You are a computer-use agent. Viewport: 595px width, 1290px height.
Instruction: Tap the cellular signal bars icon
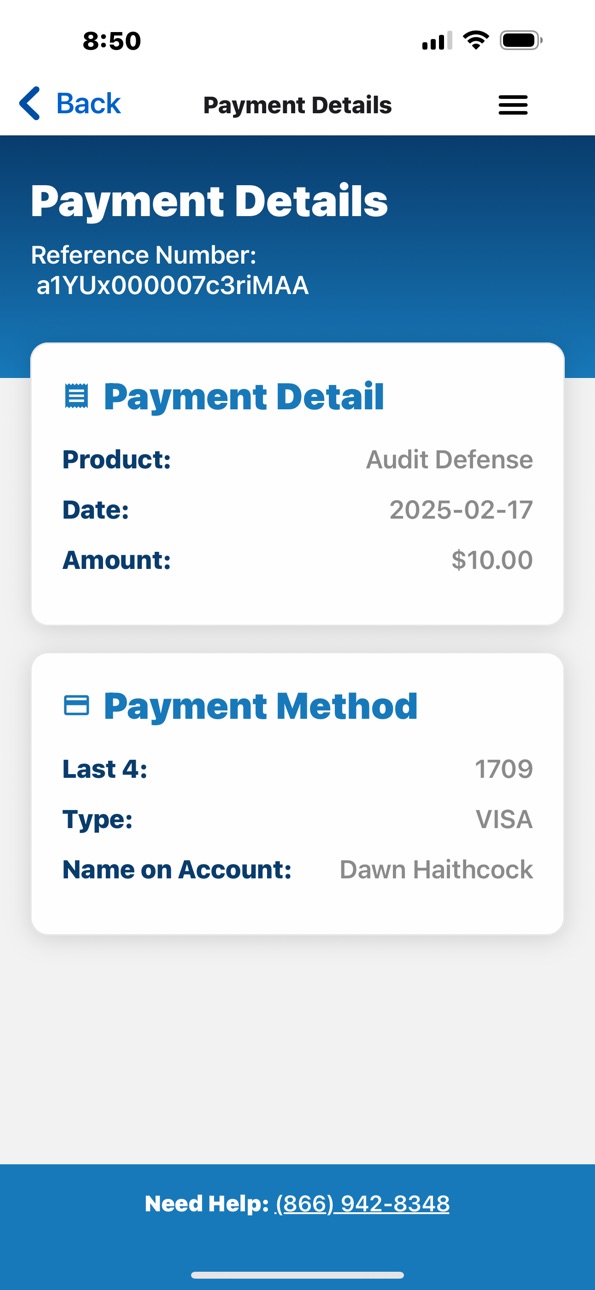(x=436, y=42)
